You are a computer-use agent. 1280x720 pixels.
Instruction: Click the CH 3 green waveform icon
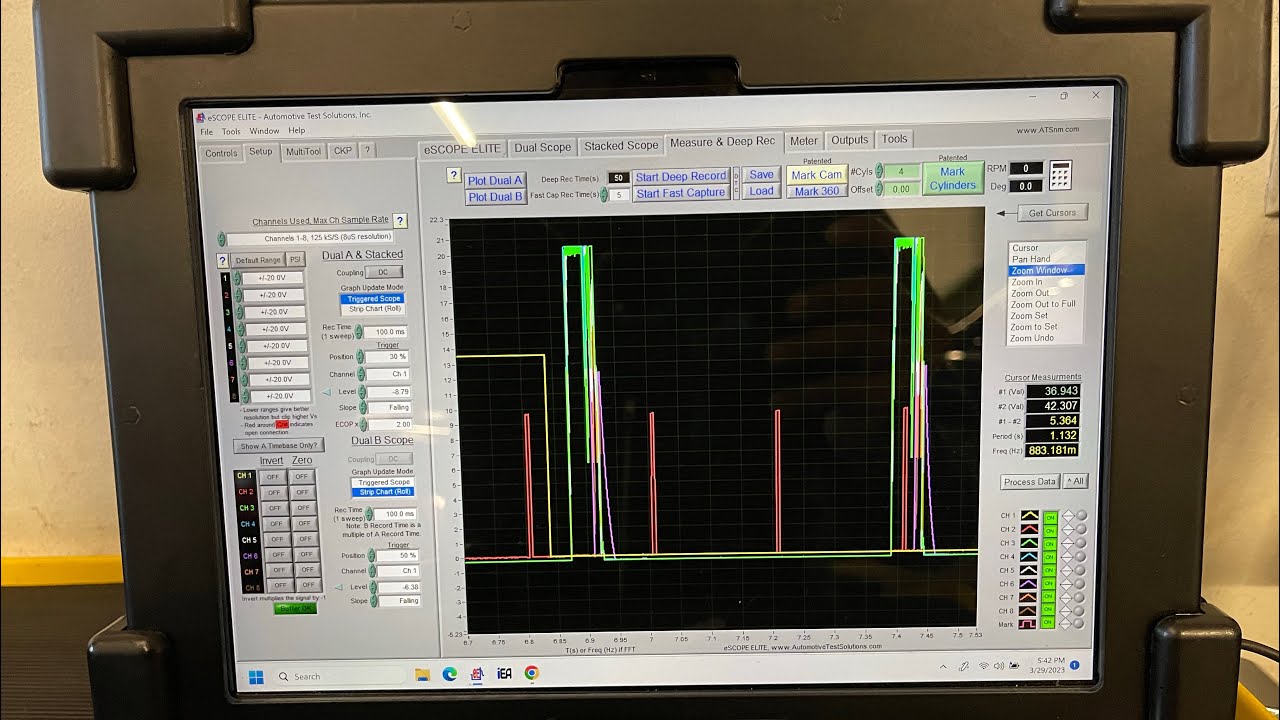(1030, 543)
